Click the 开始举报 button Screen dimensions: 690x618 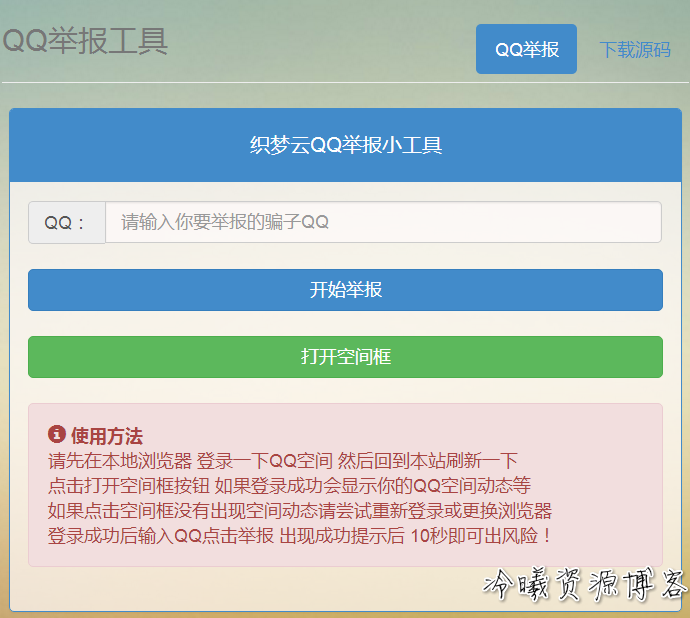coord(345,290)
